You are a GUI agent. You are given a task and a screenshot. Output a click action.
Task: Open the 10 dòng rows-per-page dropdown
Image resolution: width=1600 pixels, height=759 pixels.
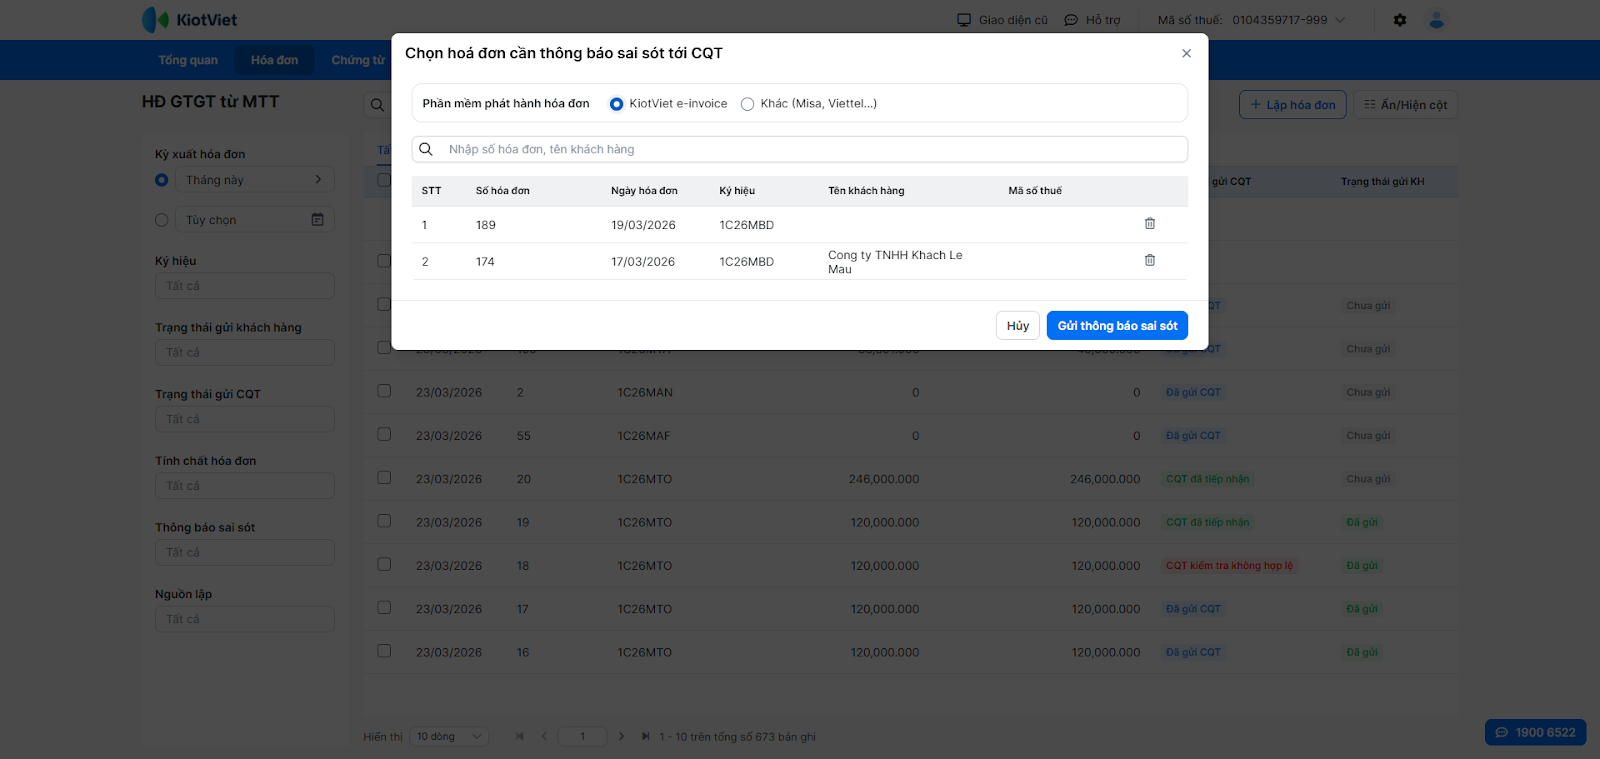click(449, 737)
